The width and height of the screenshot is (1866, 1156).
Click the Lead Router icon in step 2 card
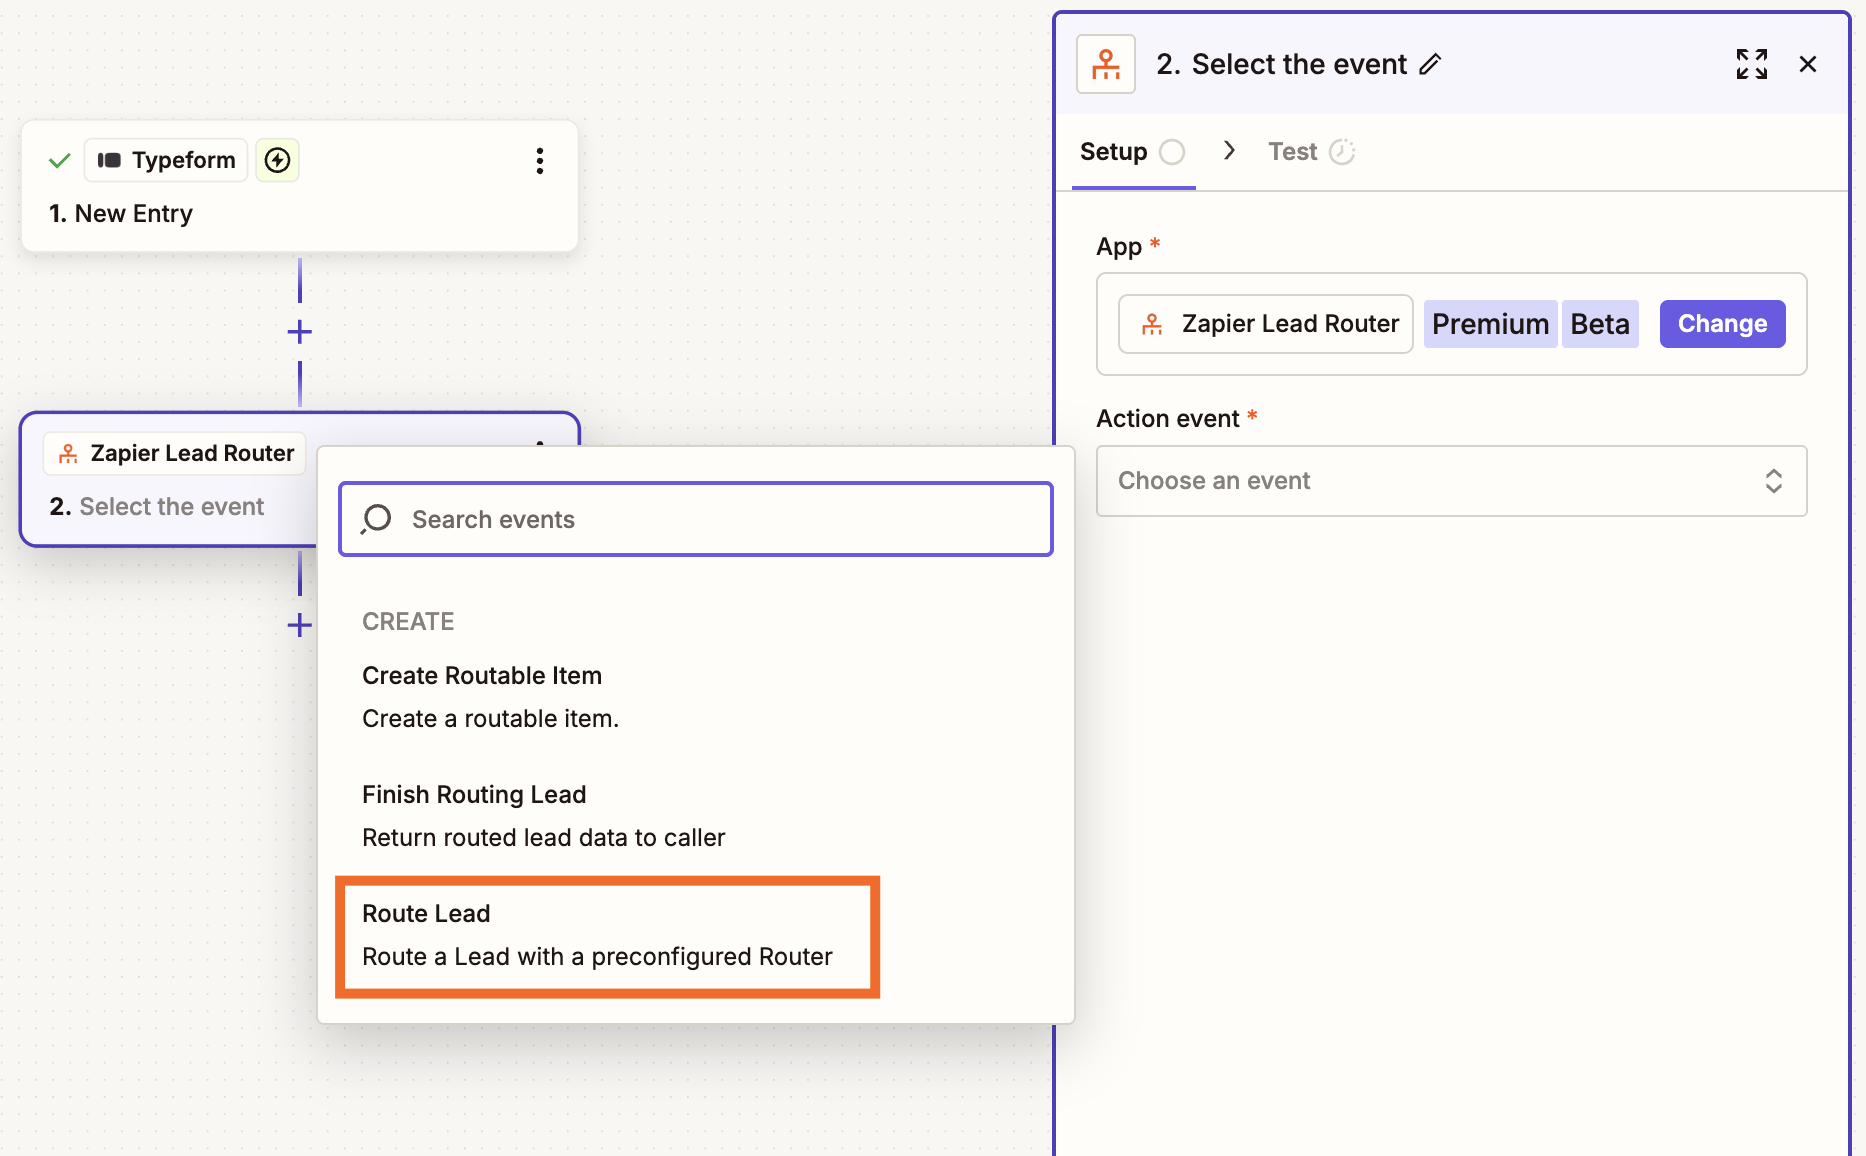pyautogui.click(x=68, y=454)
